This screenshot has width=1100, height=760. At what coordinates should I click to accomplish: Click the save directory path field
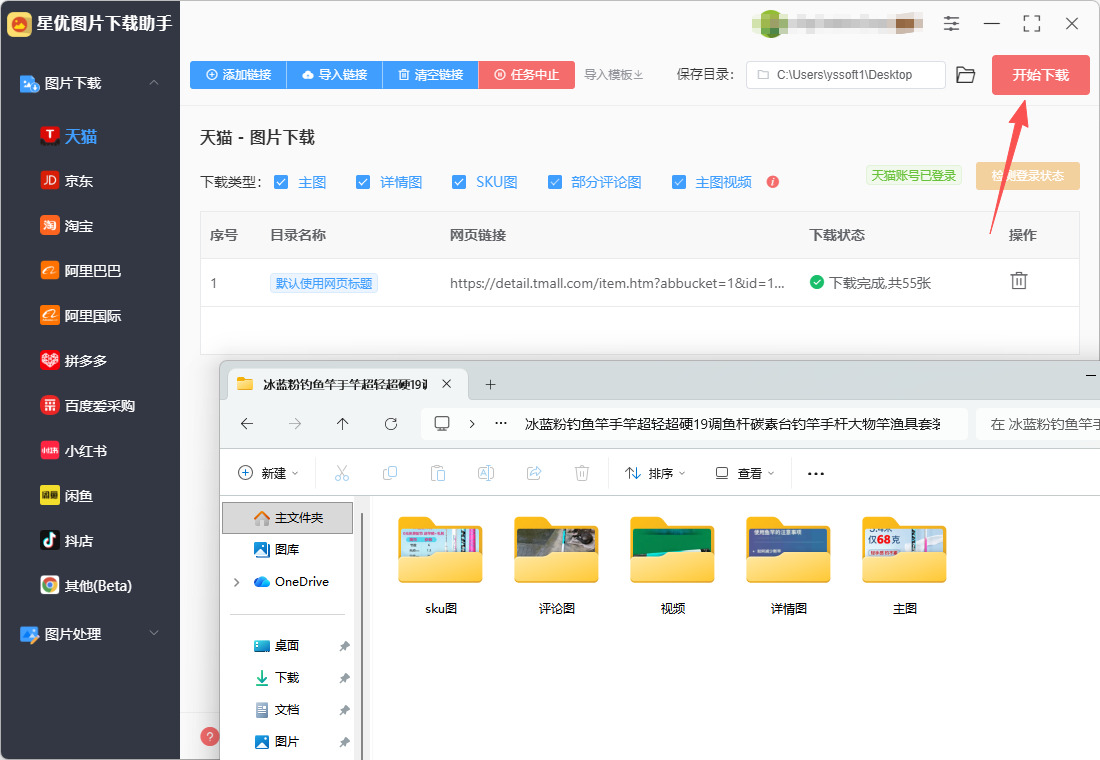845,75
